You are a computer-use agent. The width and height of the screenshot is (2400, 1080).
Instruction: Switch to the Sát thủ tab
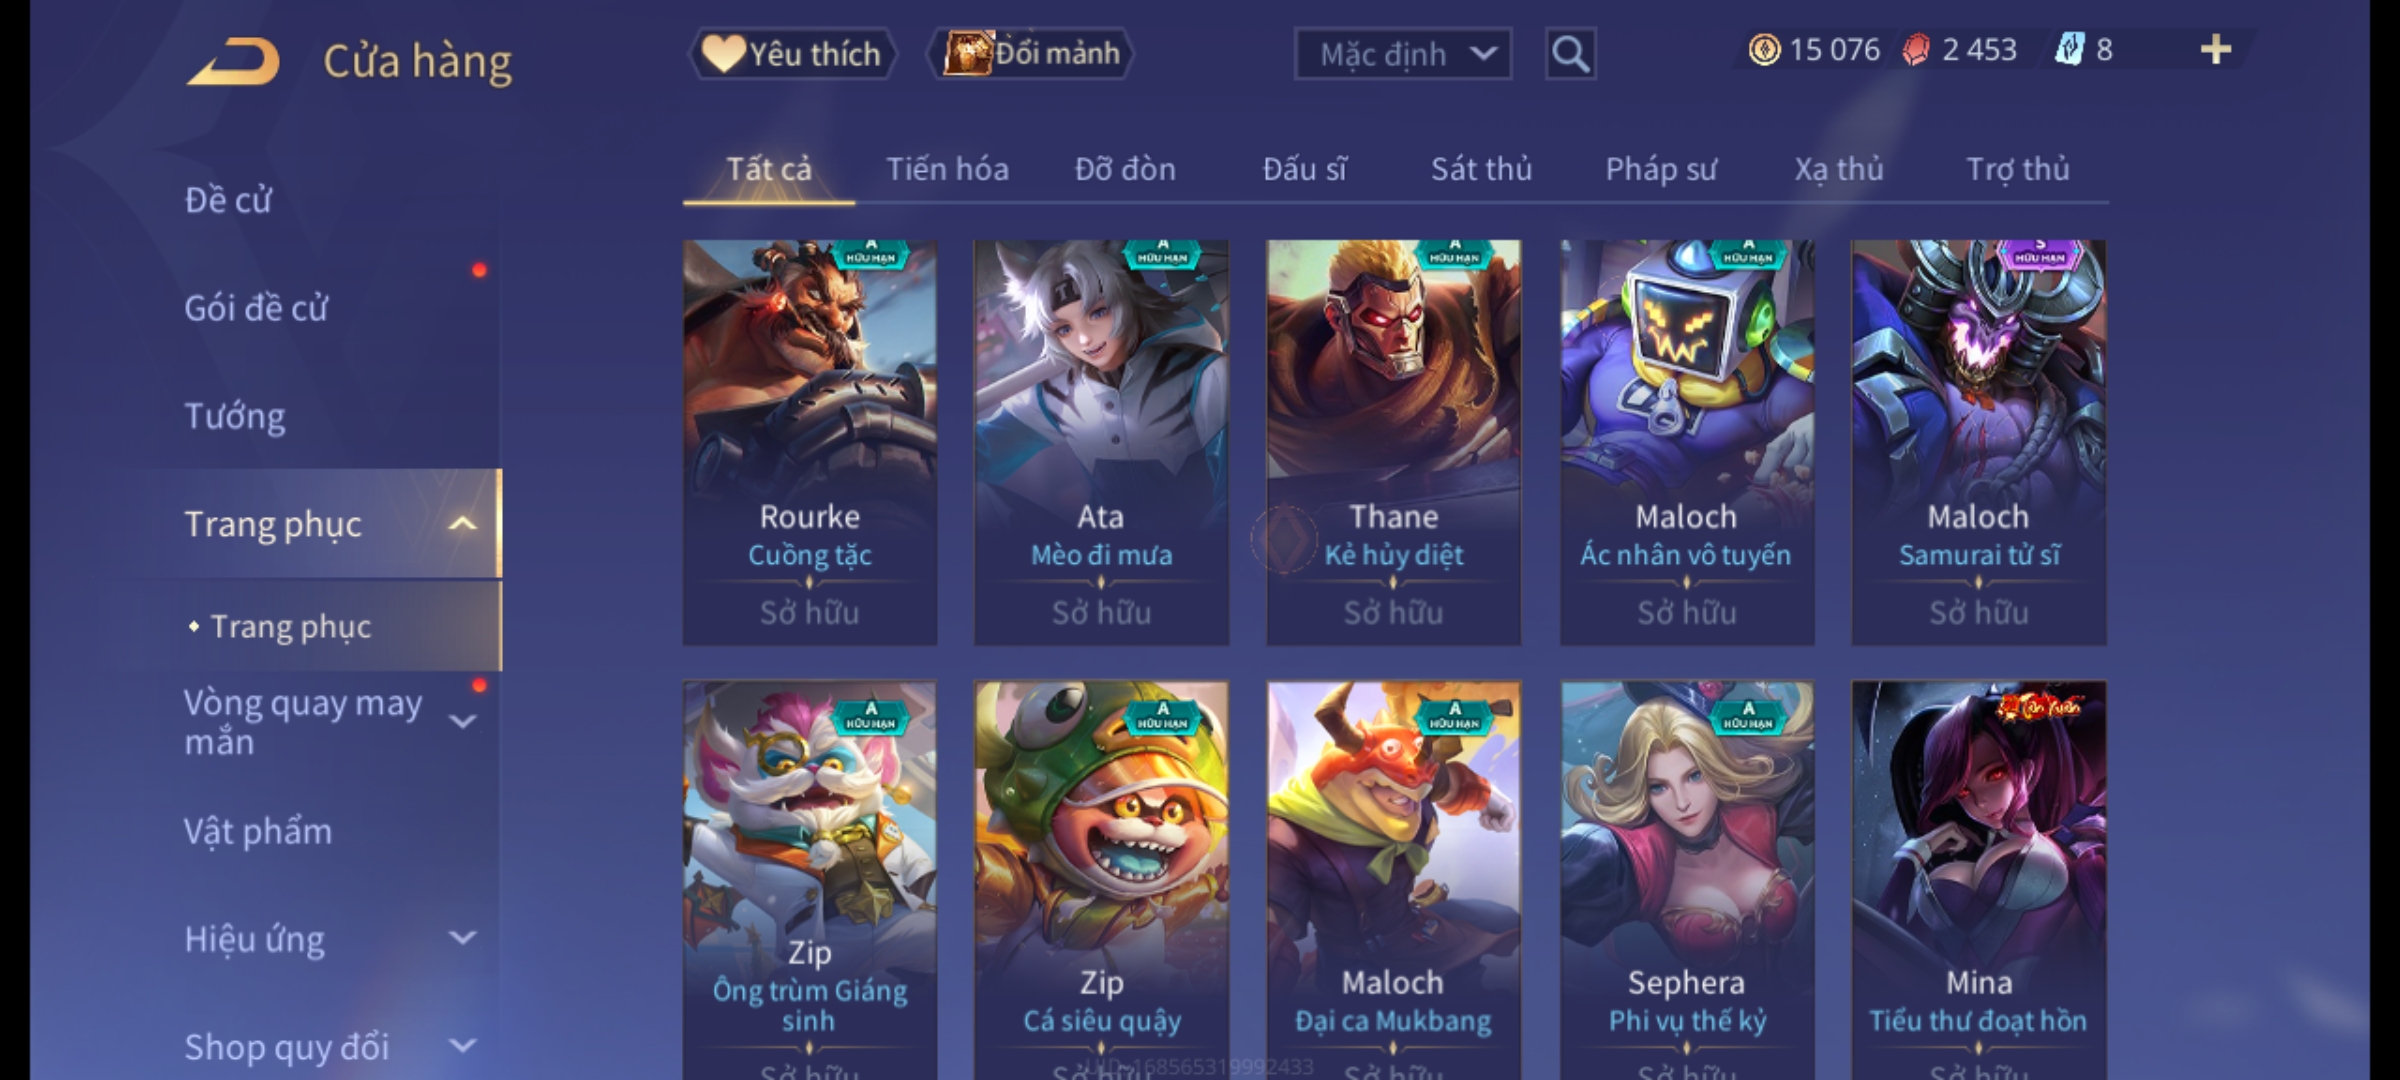coord(1481,170)
